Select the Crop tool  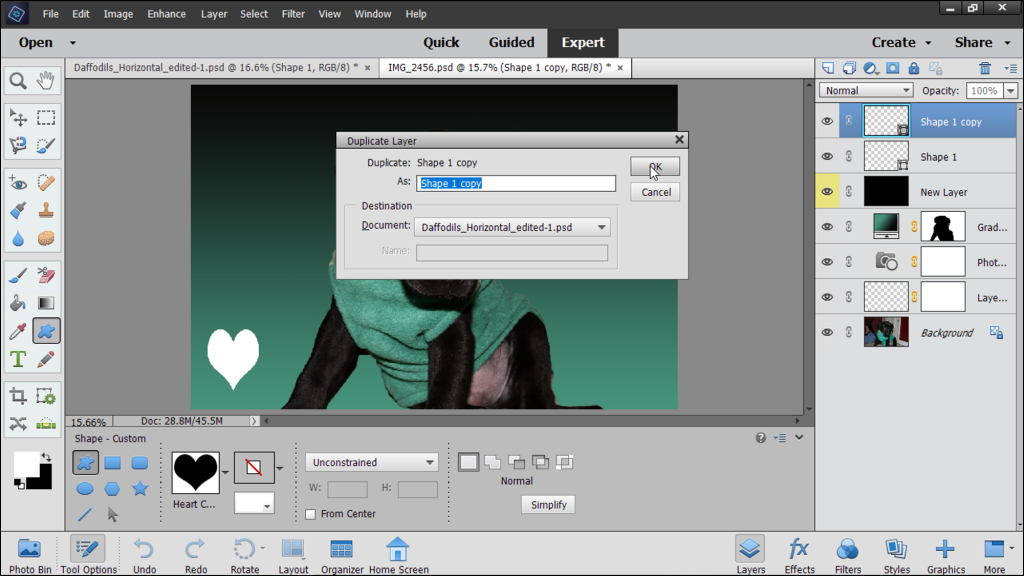(x=18, y=396)
